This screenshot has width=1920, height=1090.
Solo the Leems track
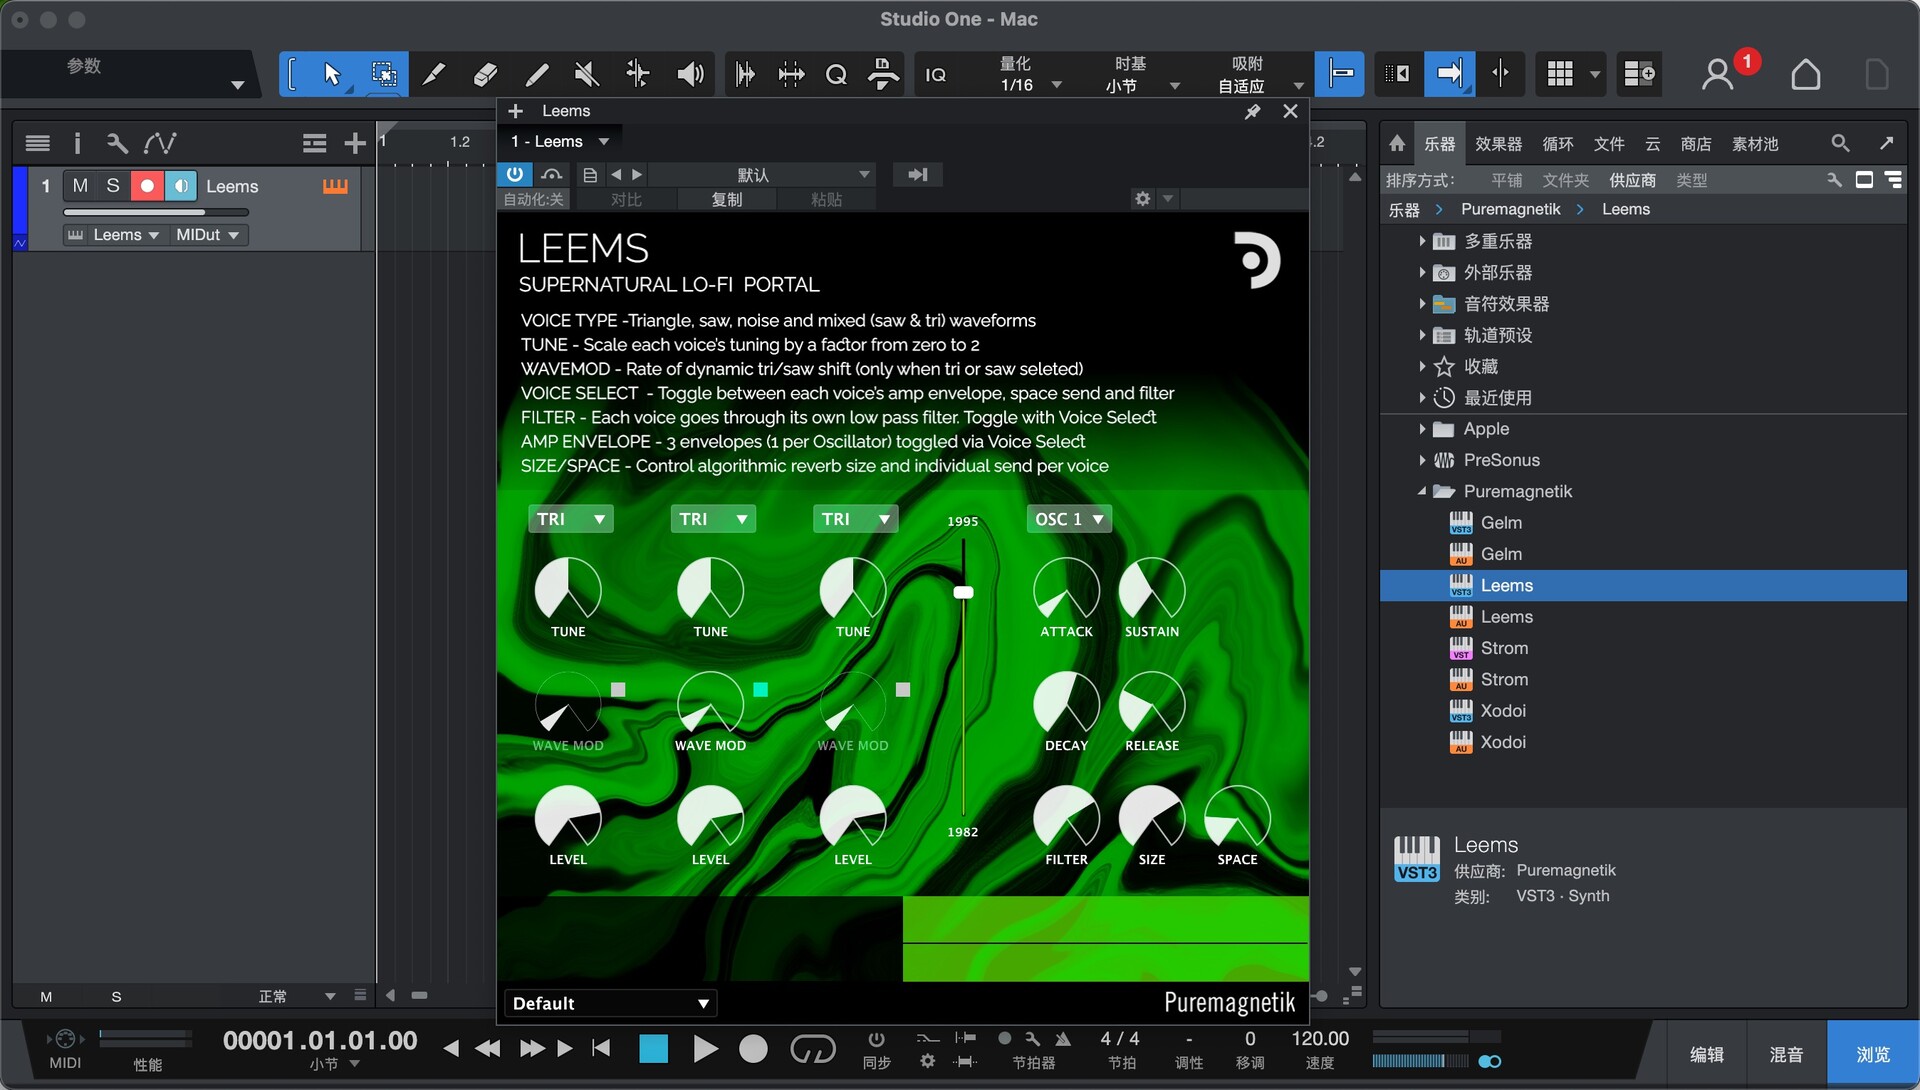(113, 186)
